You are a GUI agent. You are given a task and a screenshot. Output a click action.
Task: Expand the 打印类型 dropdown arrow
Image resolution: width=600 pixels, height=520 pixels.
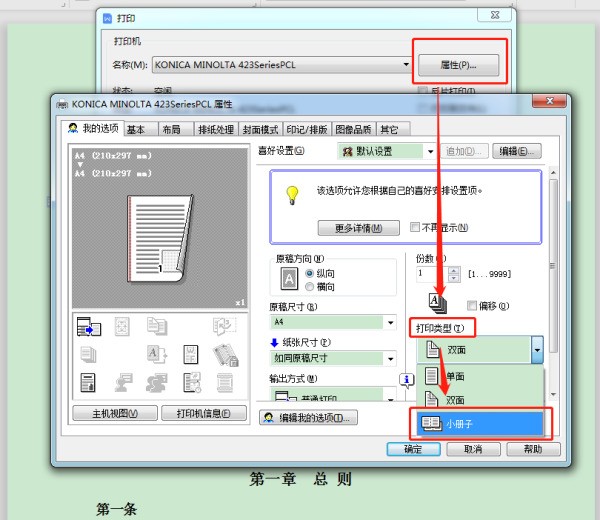(537, 350)
